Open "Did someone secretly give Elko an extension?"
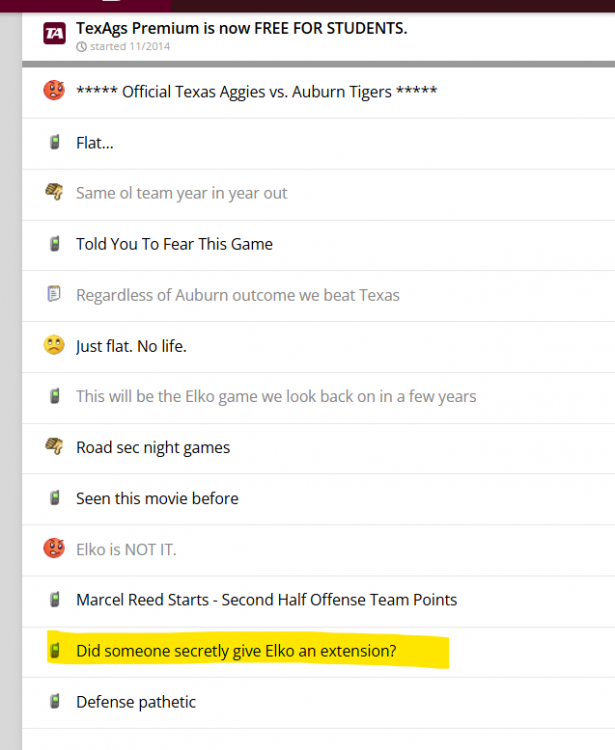Image resolution: width=615 pixels, height=750 pixels. (236, 651)
